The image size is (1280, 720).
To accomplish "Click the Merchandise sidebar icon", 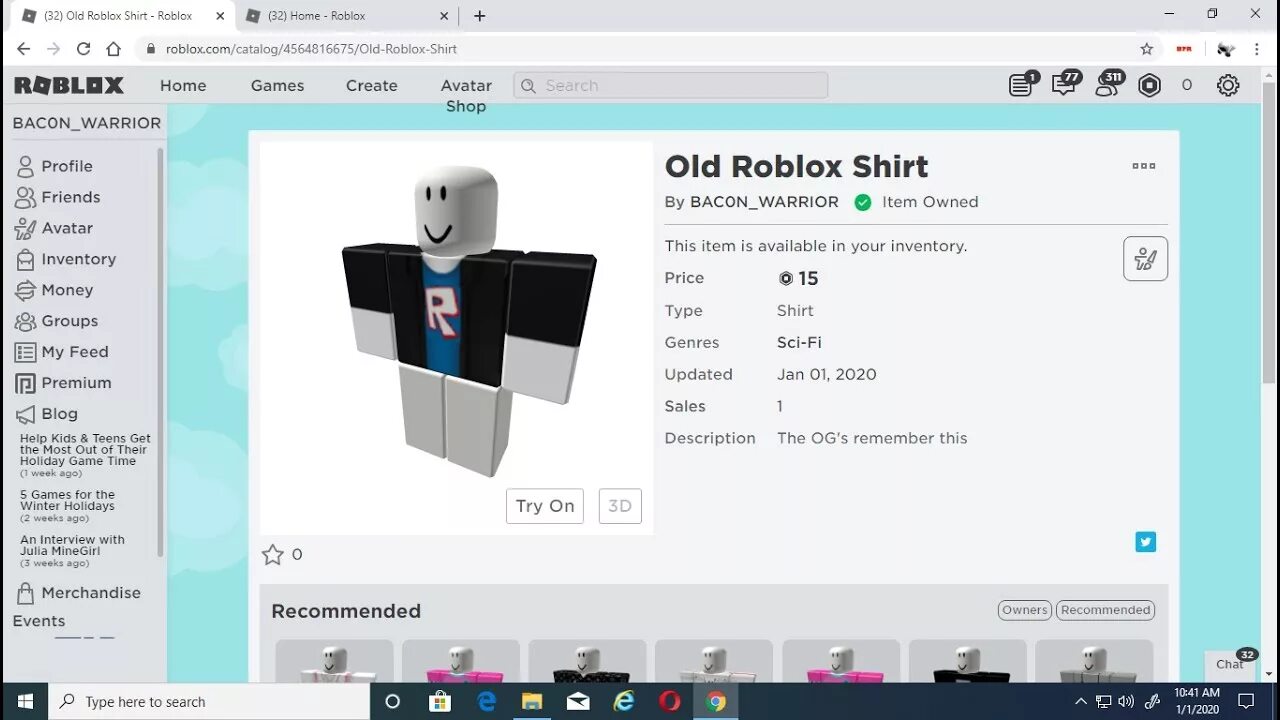I will click(x=25, y=593).
